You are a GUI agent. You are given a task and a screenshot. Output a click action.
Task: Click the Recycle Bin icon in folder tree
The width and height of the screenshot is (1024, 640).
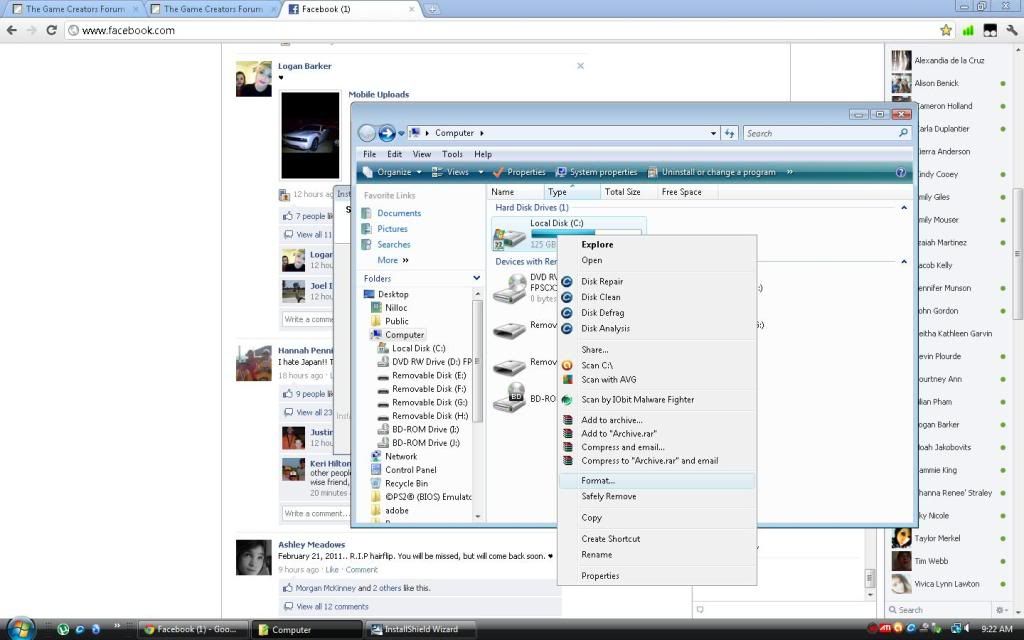376,483
